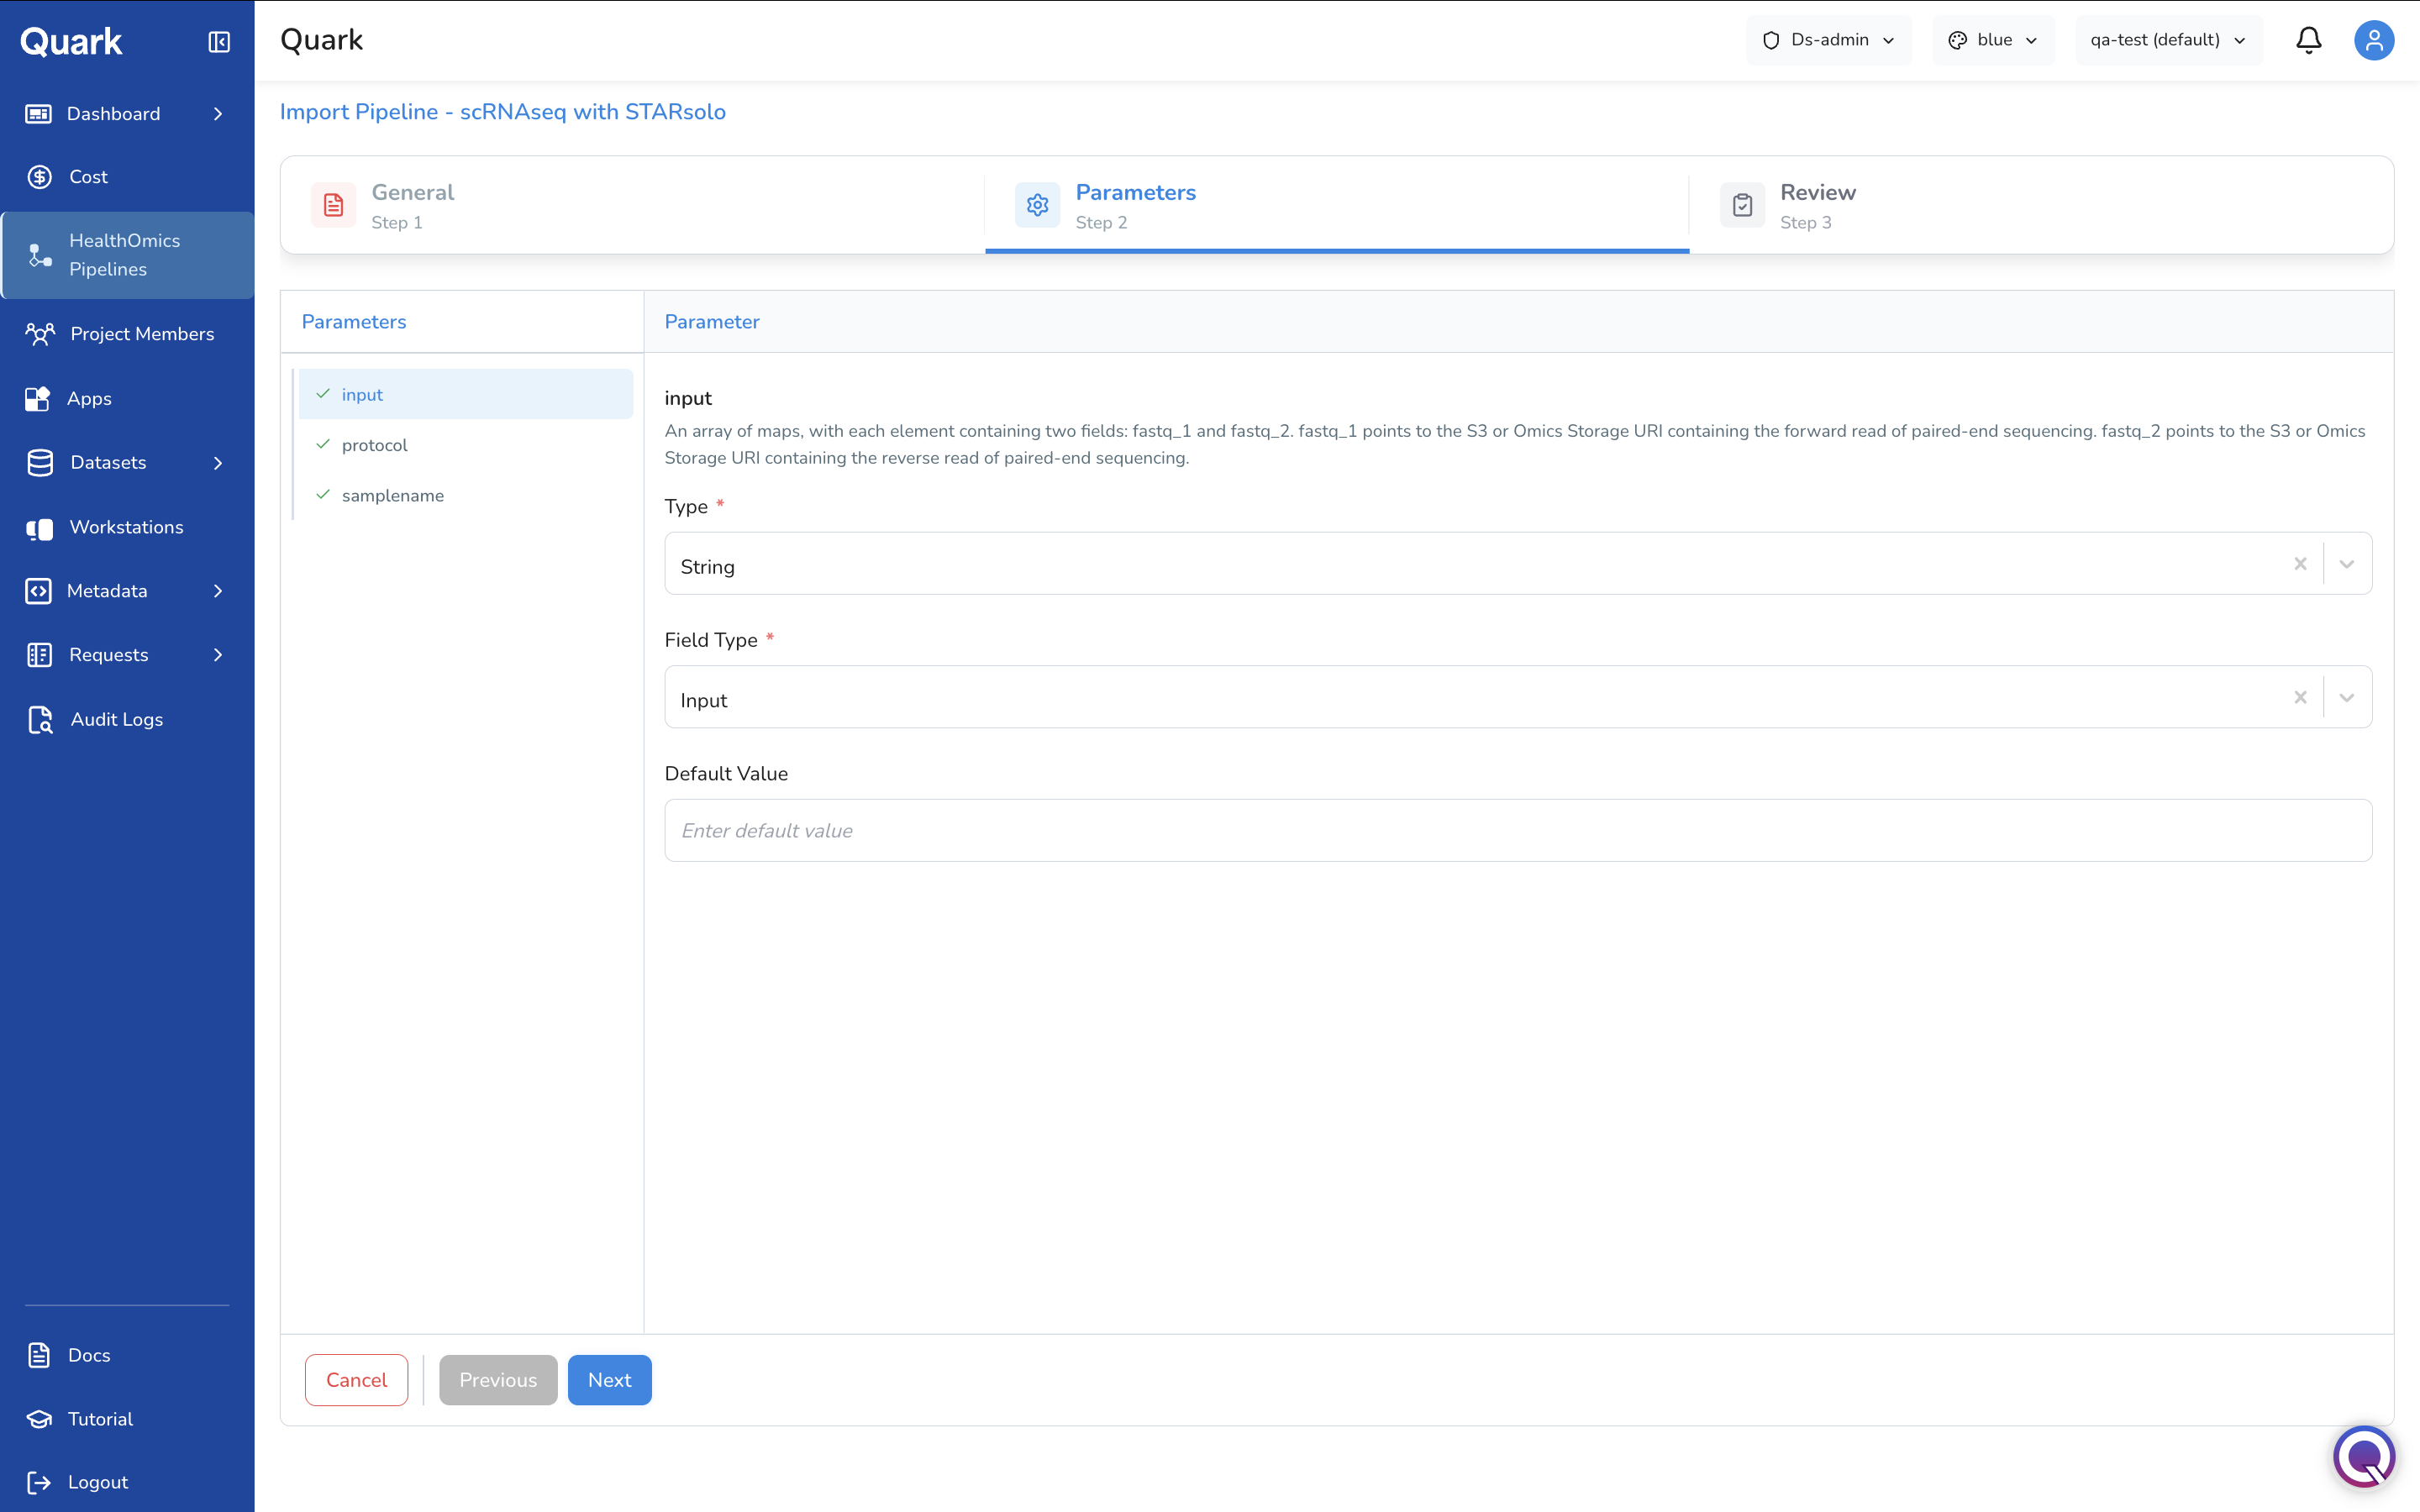This screenshot has height=1512, width=2420.
Task: Clear the Type field selection
Action: (2300, 564)
